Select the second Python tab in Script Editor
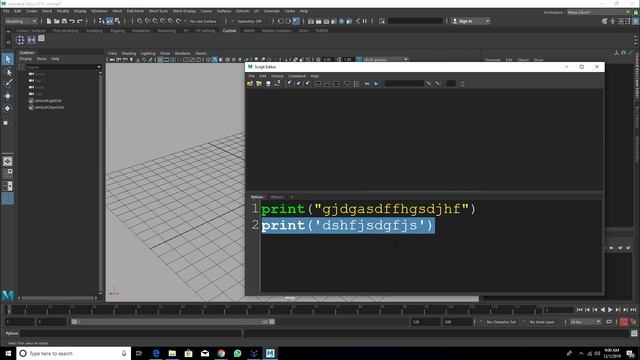This screenshot has height=360, width=640. point(277,197)
